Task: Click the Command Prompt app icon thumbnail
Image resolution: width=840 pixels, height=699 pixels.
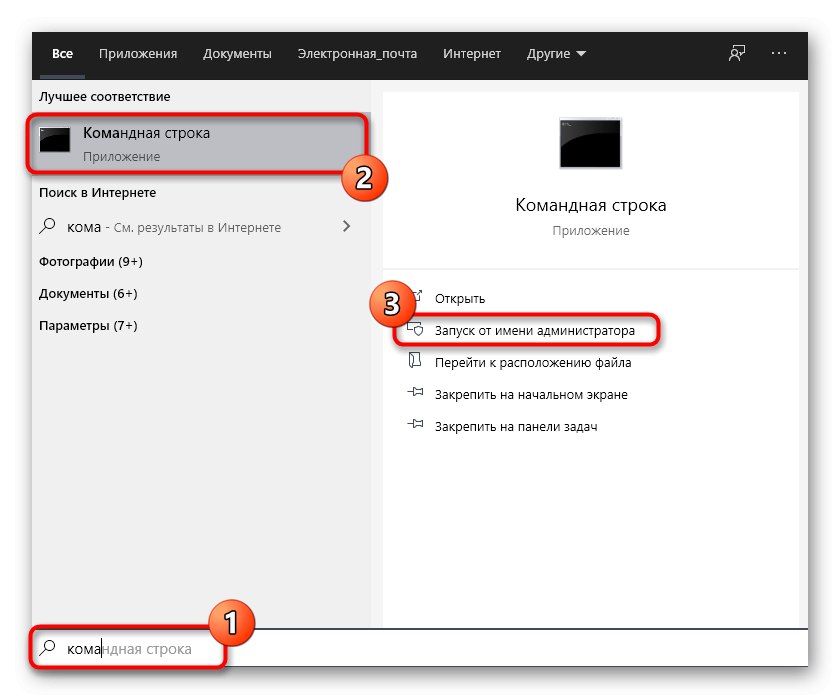Action: tap(52, 141)
